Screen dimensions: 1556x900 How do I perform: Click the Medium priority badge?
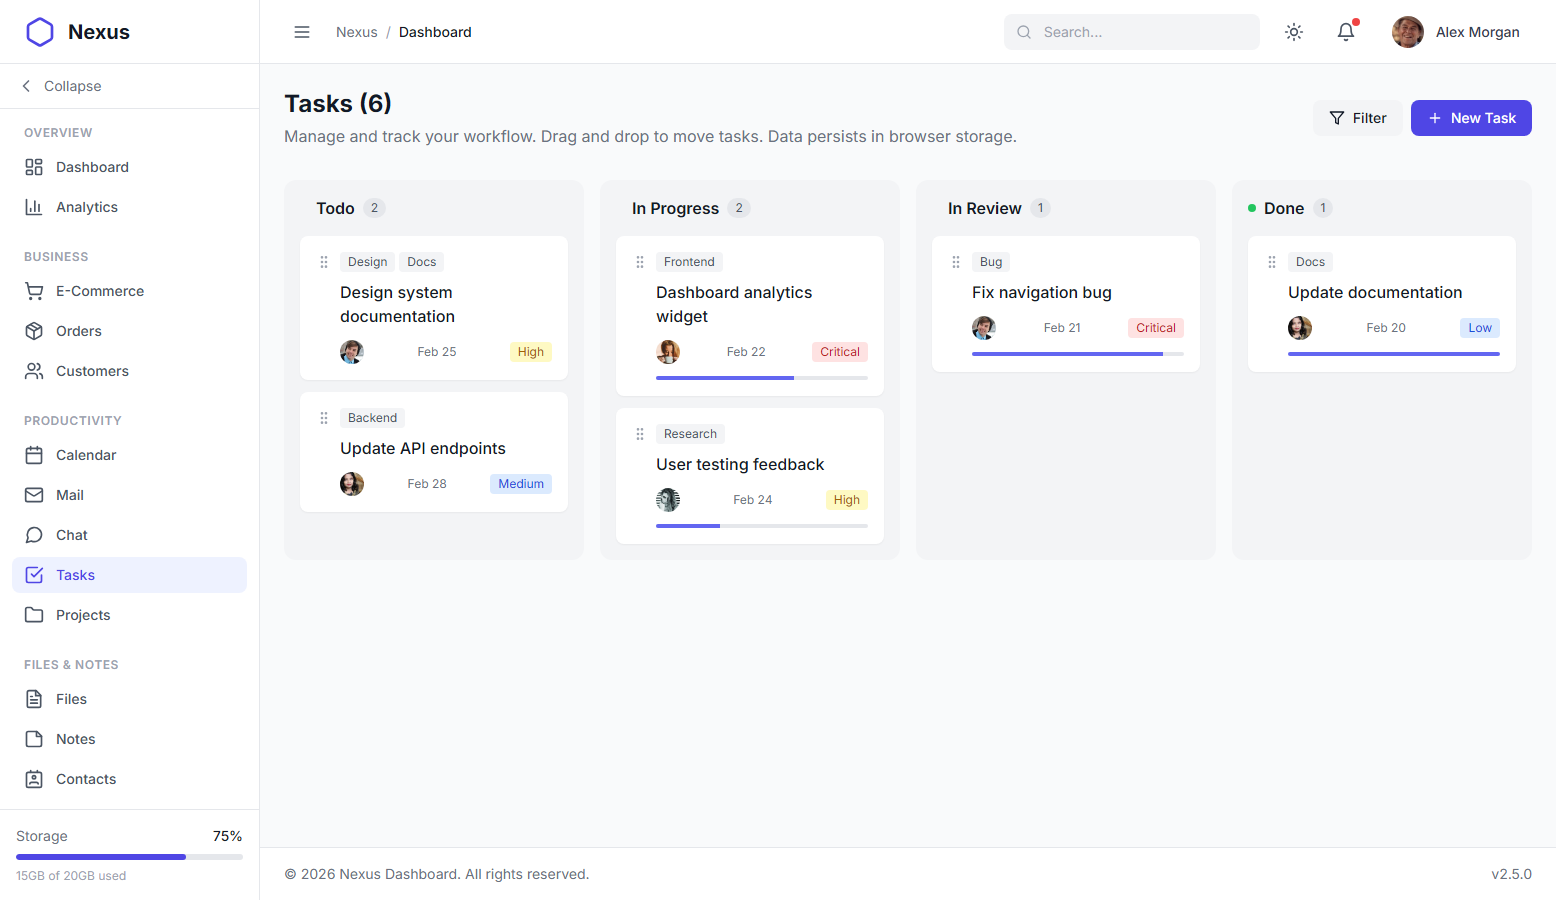(x=521, y=484)
